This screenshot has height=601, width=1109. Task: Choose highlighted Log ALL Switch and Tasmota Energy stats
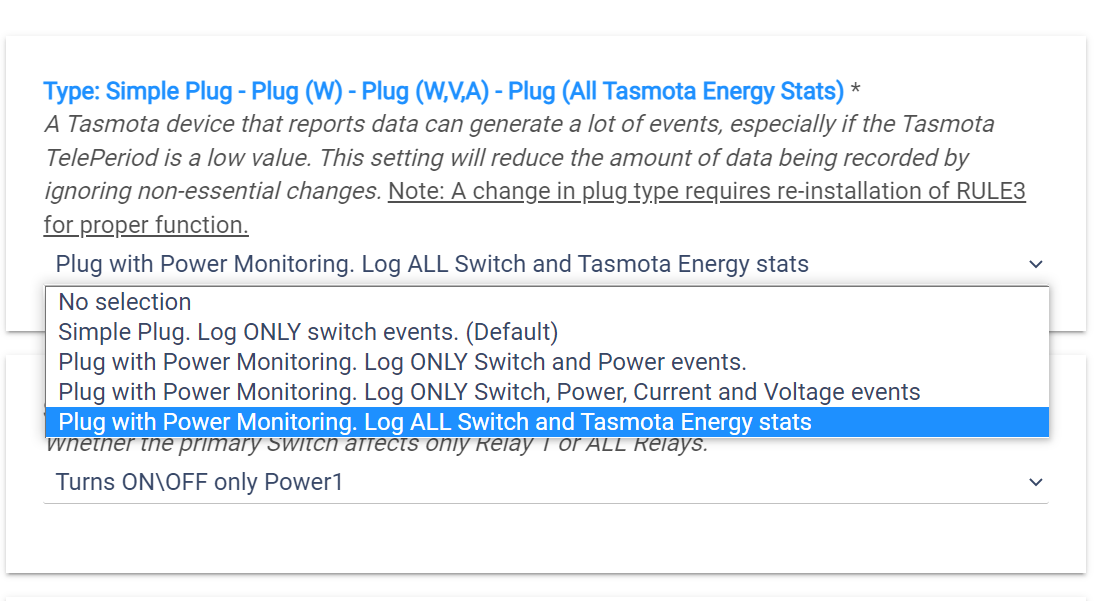tap(435, 422)
